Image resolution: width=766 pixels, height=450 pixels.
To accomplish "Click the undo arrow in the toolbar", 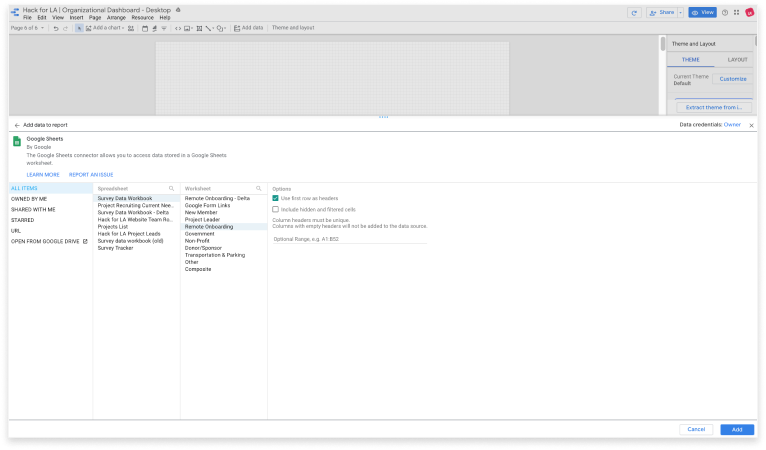I will (x=55, y=28).
